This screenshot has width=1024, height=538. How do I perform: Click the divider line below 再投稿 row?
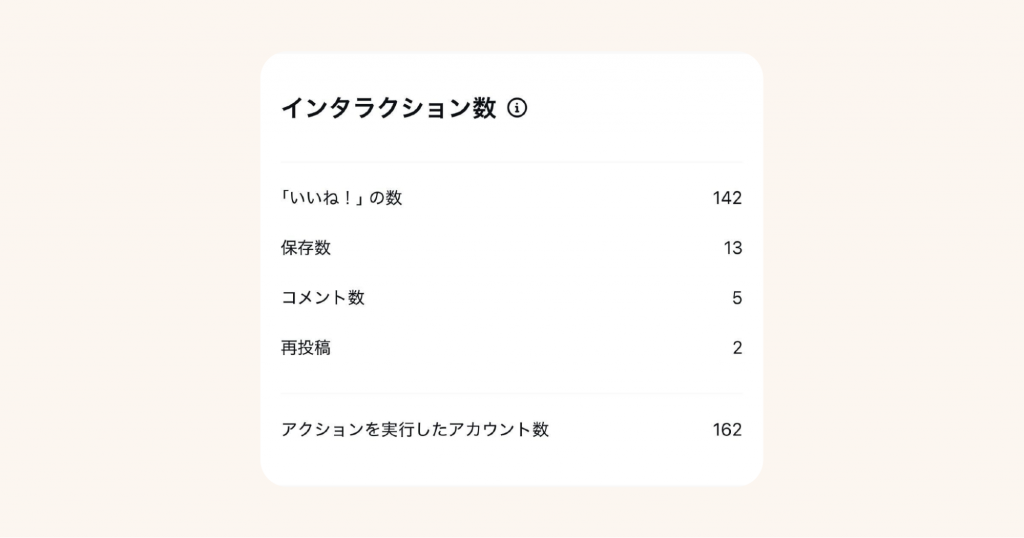tap(512, 394)
